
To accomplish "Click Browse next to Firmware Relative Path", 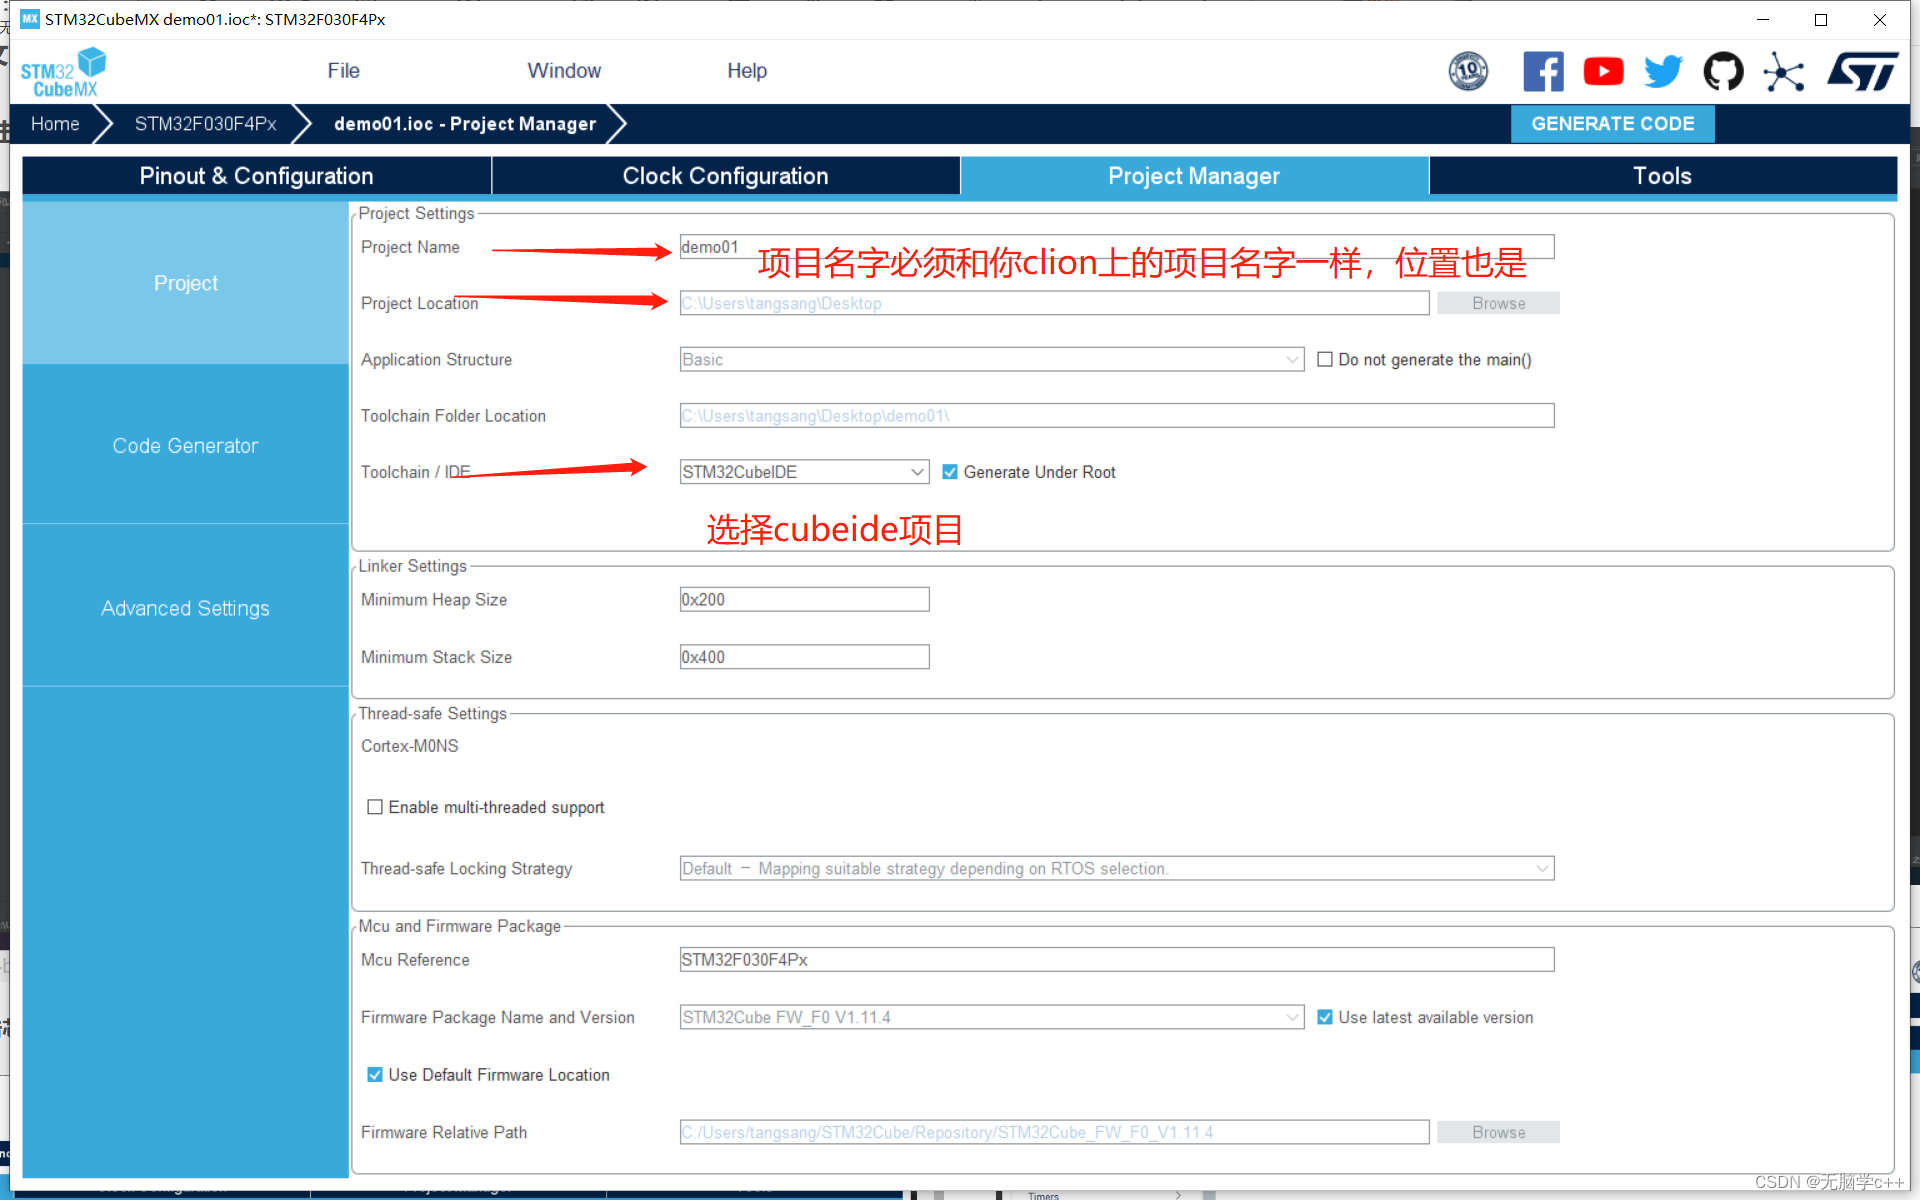I will coord(1498,1132).
